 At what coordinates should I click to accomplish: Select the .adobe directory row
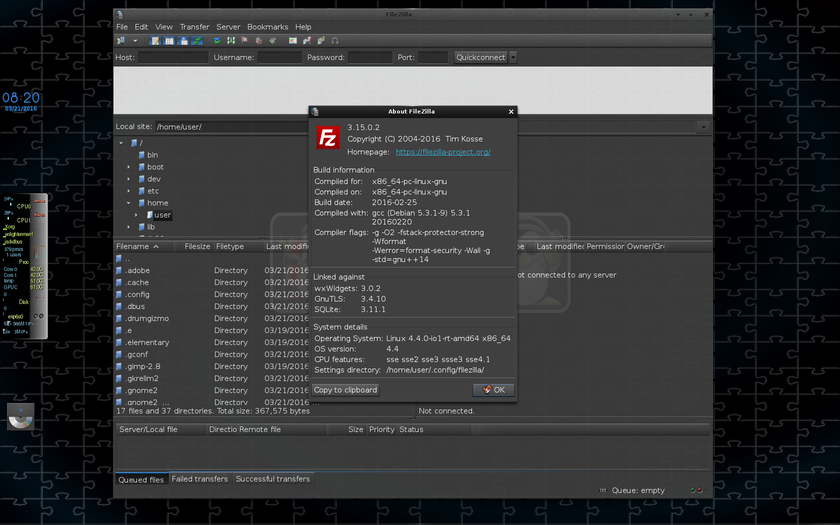pyautogui.click(x=212, y=271)
